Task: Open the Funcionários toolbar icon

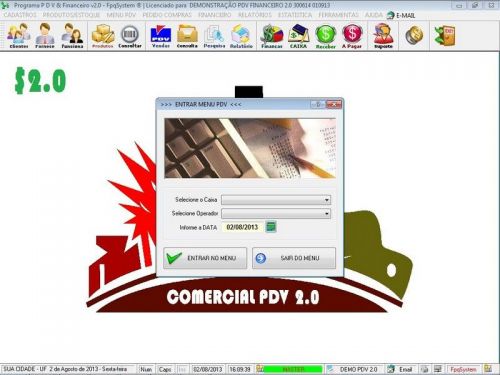Action: coord(72,36)
